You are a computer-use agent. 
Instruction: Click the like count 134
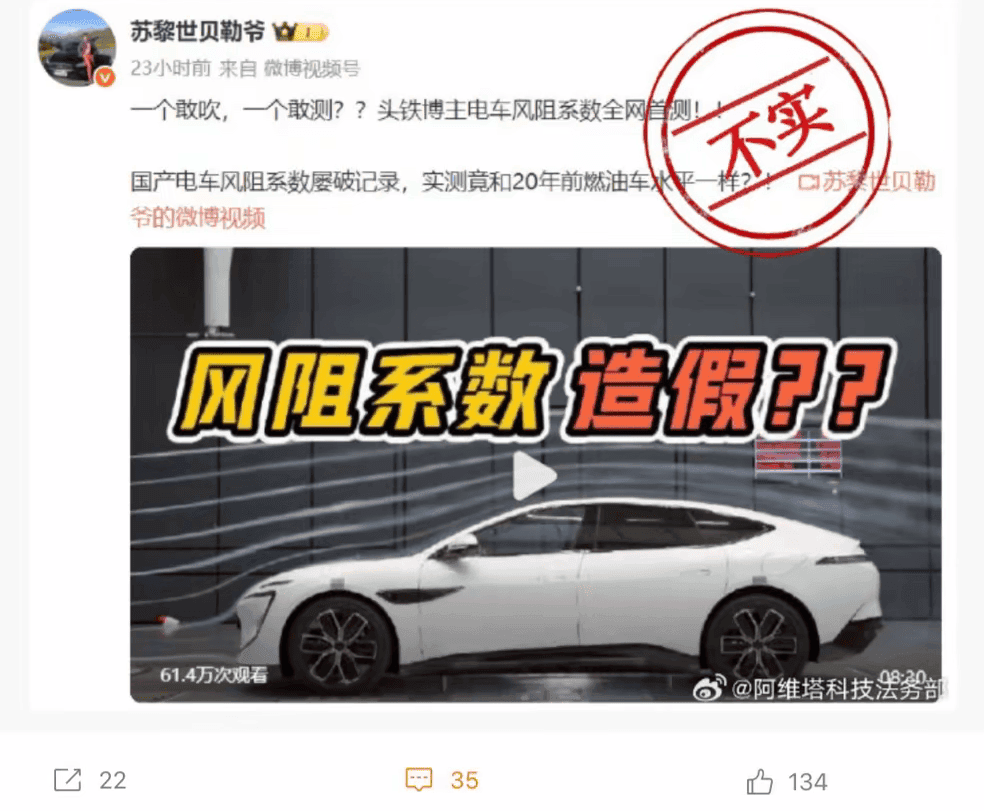808,782
